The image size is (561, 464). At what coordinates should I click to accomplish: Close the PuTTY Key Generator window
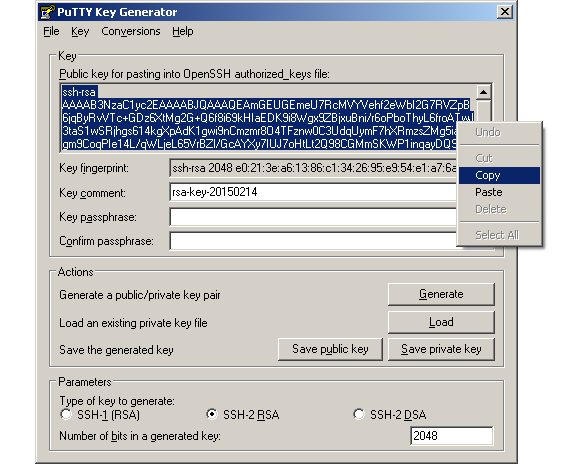point(504,12)
